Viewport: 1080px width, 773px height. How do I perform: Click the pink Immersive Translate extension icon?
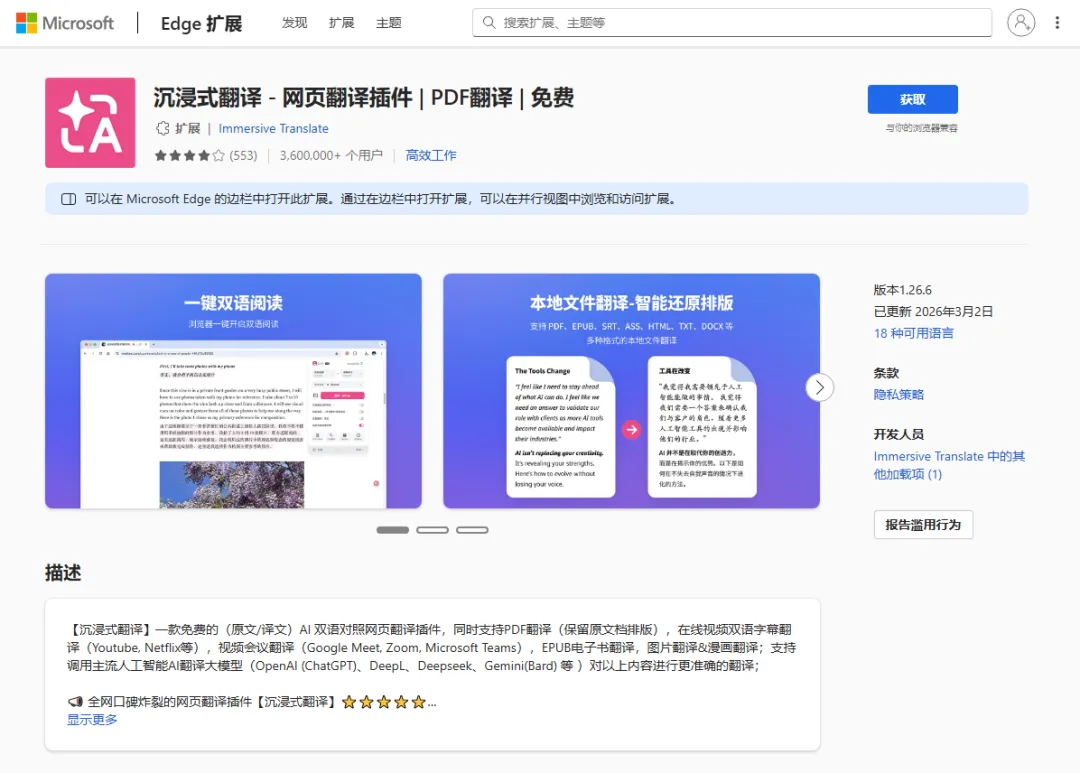[90, 123]
